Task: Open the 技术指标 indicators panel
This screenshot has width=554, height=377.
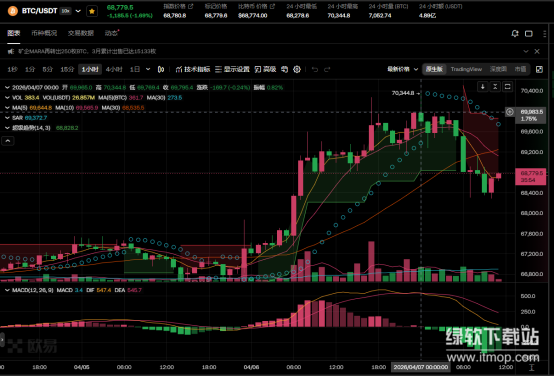Action: point(193,69)
